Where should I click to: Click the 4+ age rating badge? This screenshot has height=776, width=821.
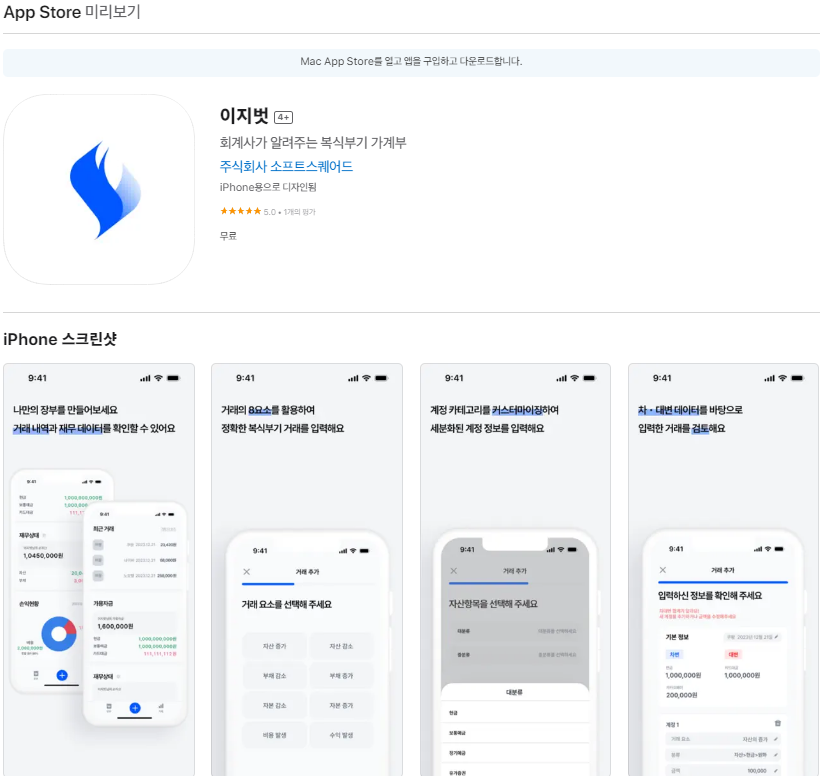(283, 117)
